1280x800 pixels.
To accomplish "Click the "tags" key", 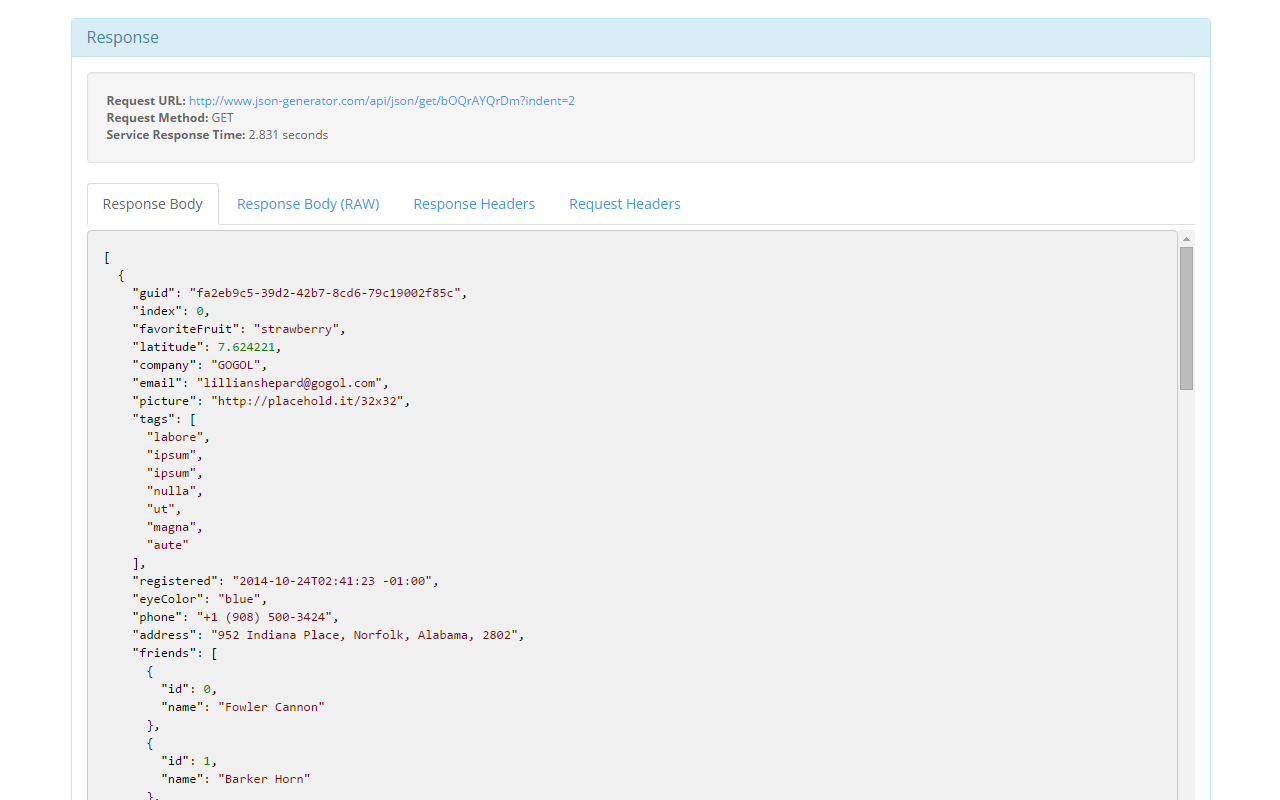I will coord(154,419).
